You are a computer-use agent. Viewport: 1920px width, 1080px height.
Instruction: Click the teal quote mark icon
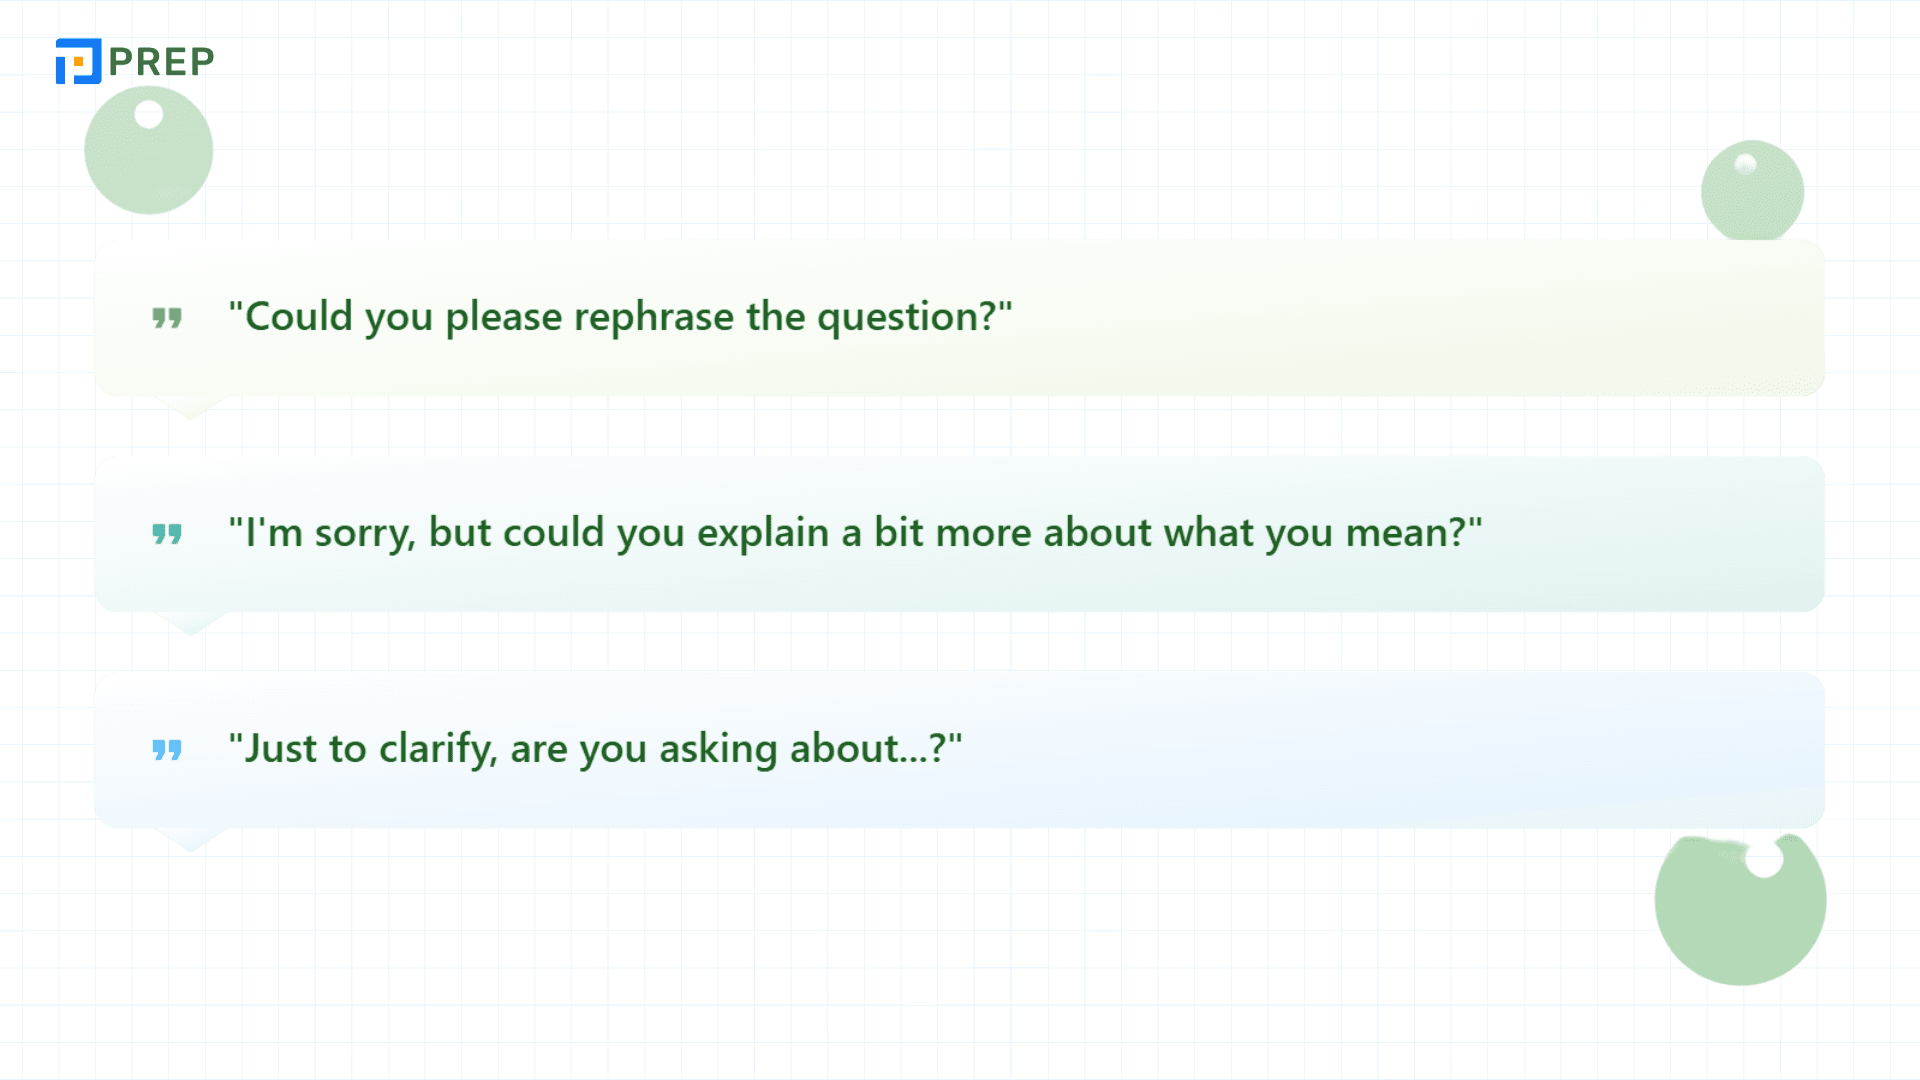click(167, 534)
